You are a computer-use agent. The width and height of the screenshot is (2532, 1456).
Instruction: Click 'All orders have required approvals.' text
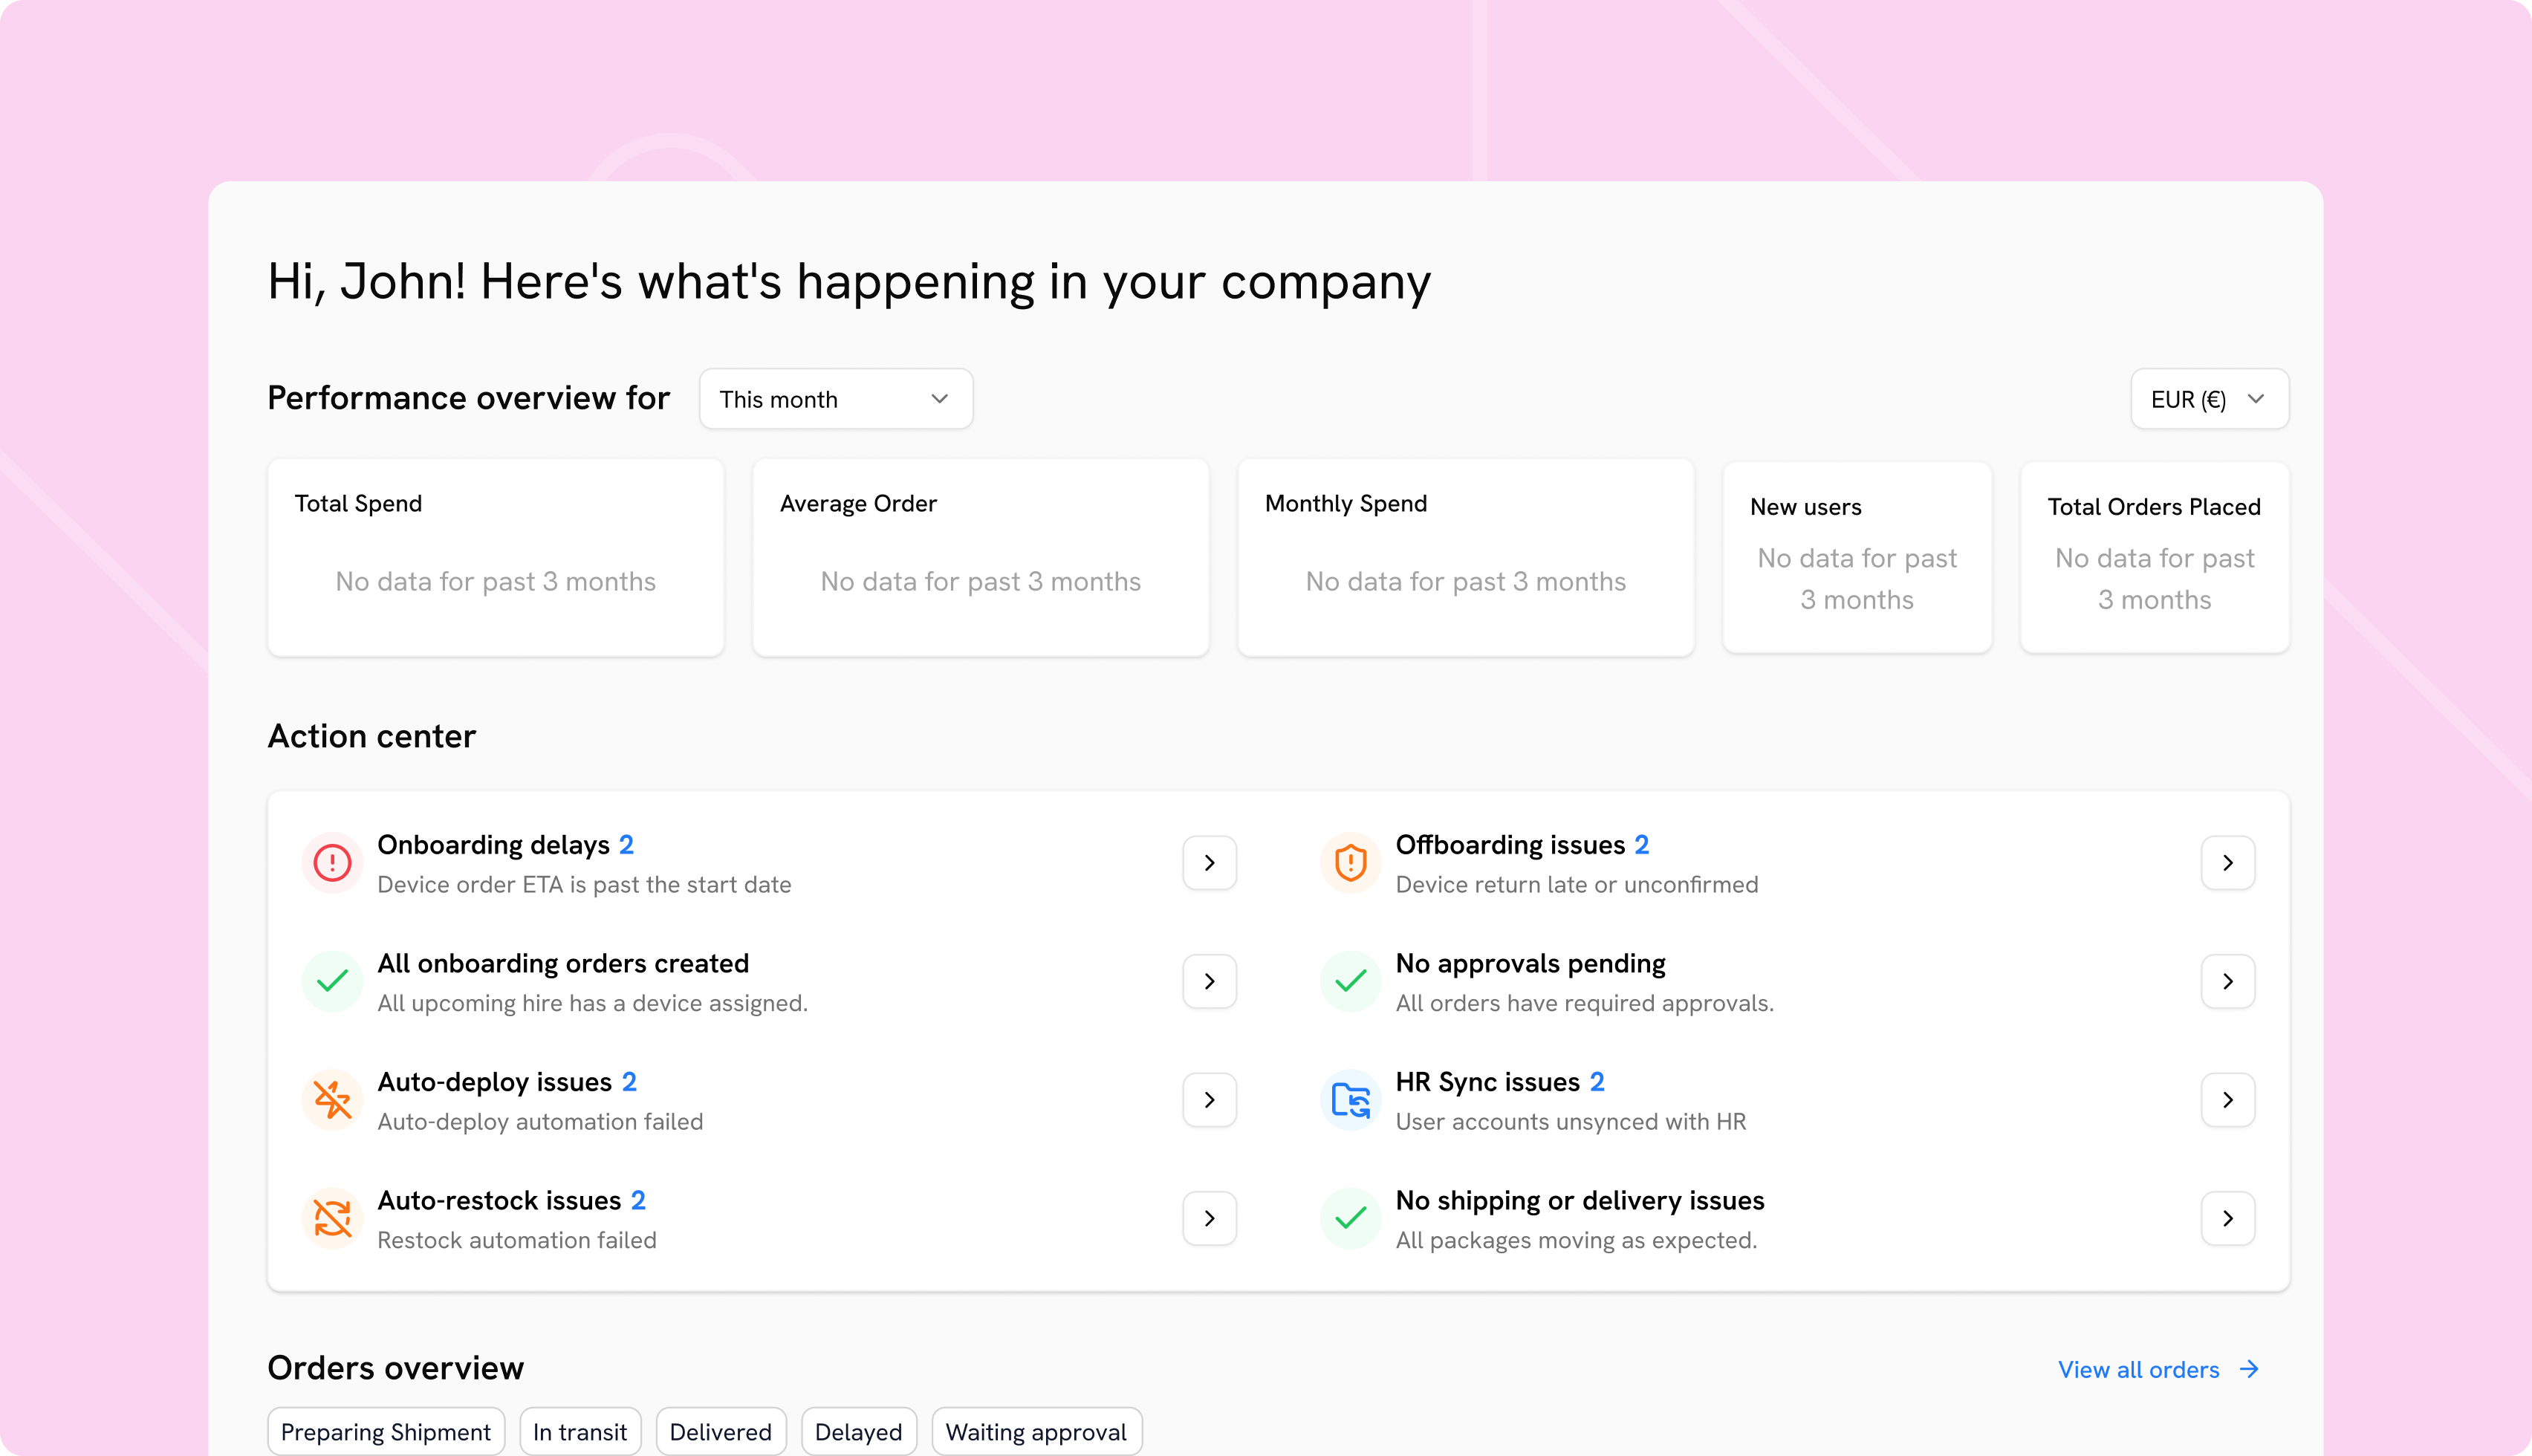point(1584,1003)
